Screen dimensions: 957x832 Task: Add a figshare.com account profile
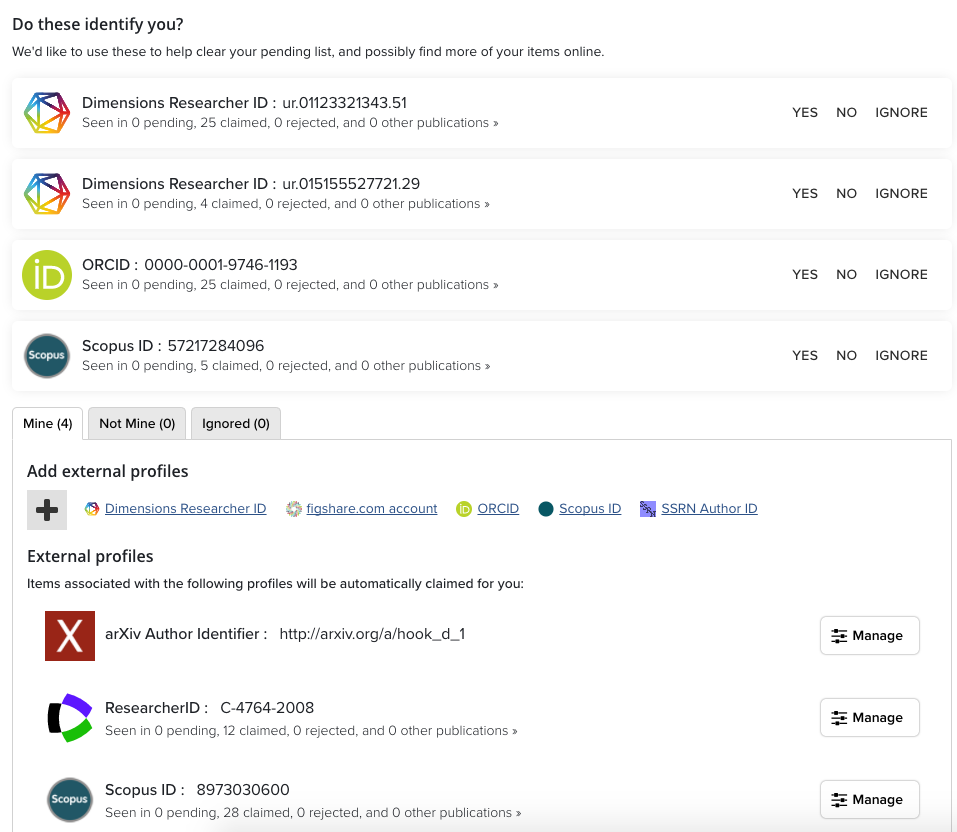372,509
